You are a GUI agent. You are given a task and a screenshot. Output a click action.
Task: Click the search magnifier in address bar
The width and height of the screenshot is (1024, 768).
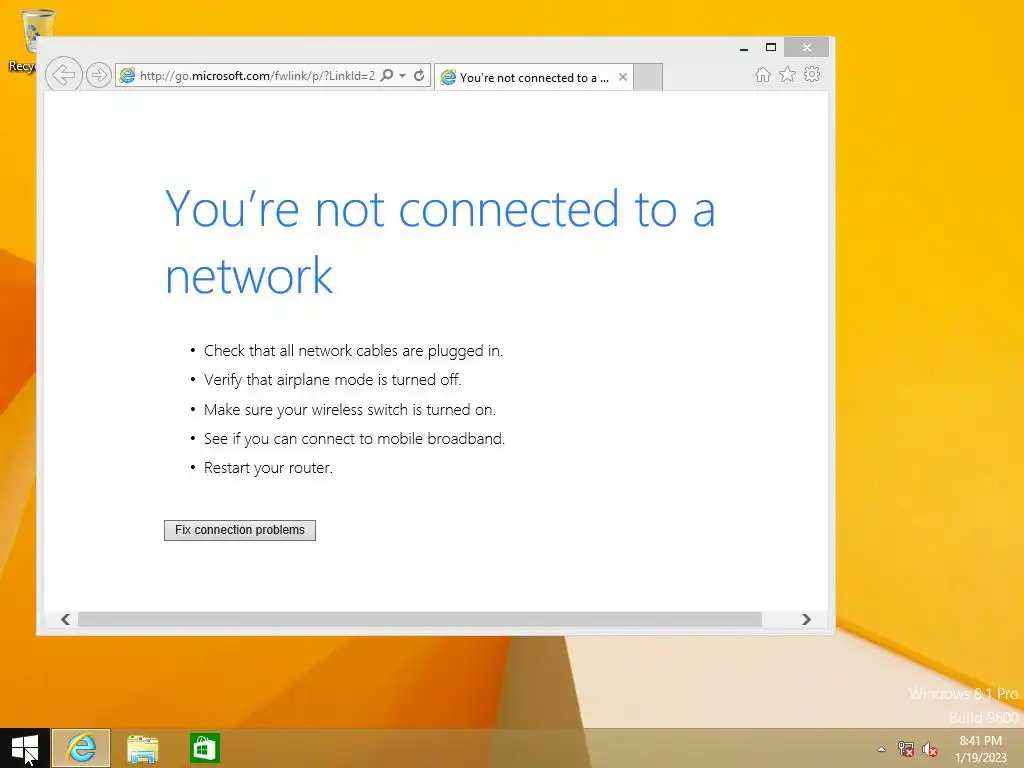pyautogui.click(x=387, y=75)
